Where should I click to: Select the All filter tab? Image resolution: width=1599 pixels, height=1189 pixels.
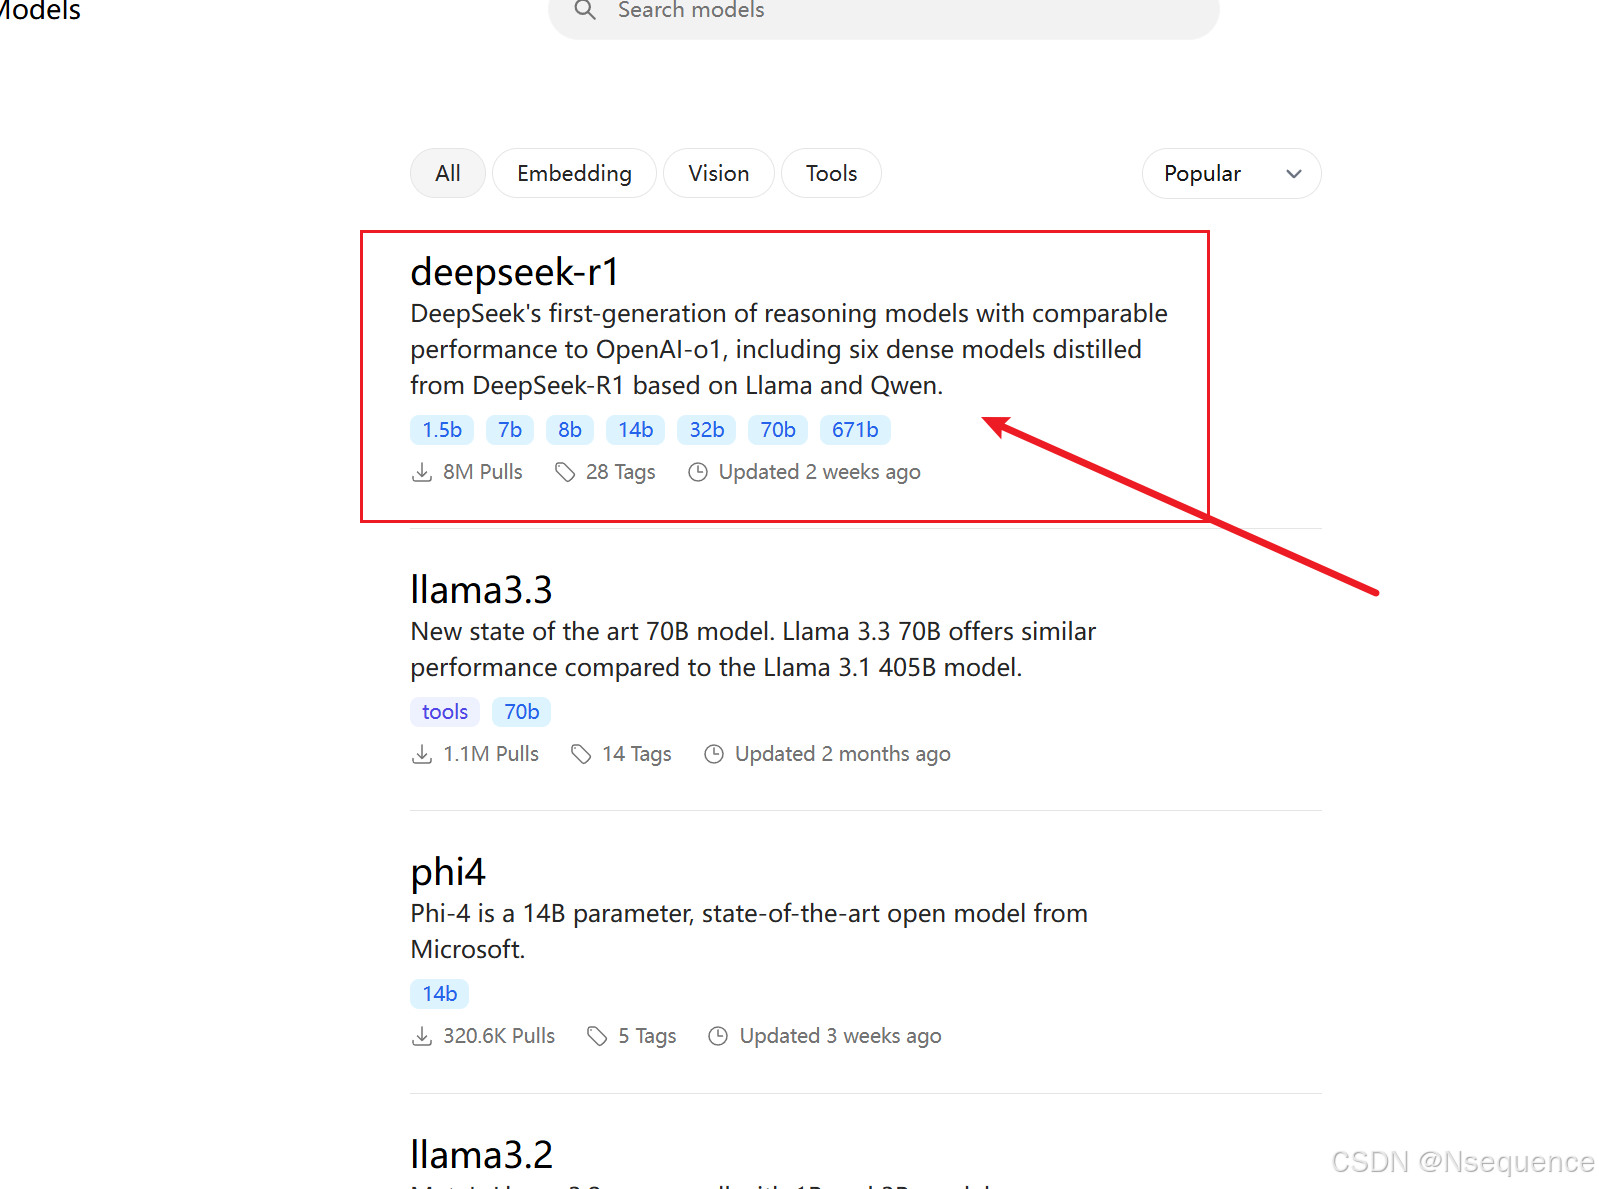448,173
